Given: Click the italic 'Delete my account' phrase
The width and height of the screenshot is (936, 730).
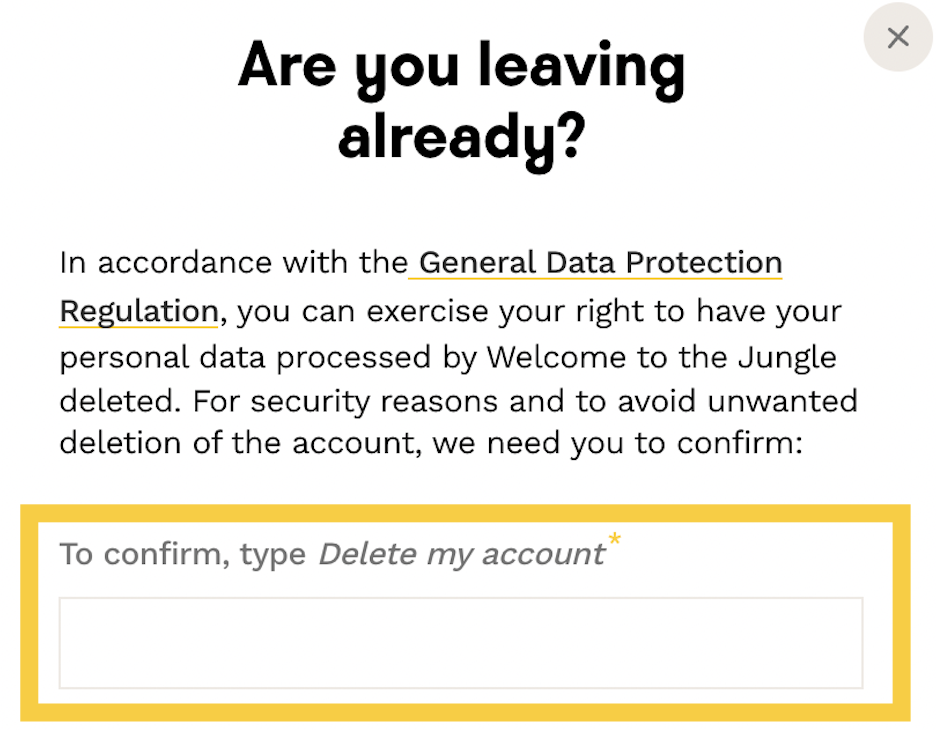Looking at the screenshot, I should [461, 554].
